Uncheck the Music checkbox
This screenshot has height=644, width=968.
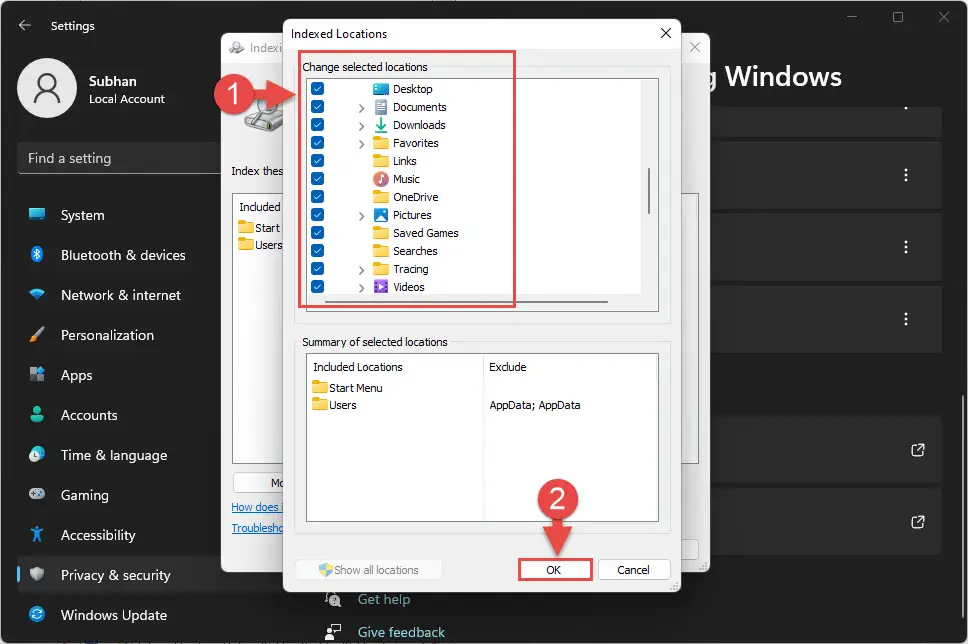[317, 178]
